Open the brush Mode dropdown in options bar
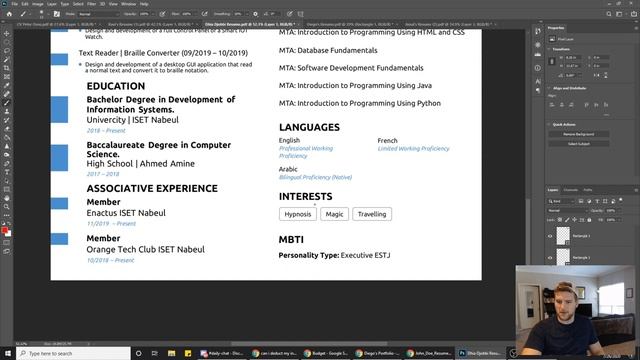Image resolution: width=640 pixels, height=360 pixels. pos(99,14)
